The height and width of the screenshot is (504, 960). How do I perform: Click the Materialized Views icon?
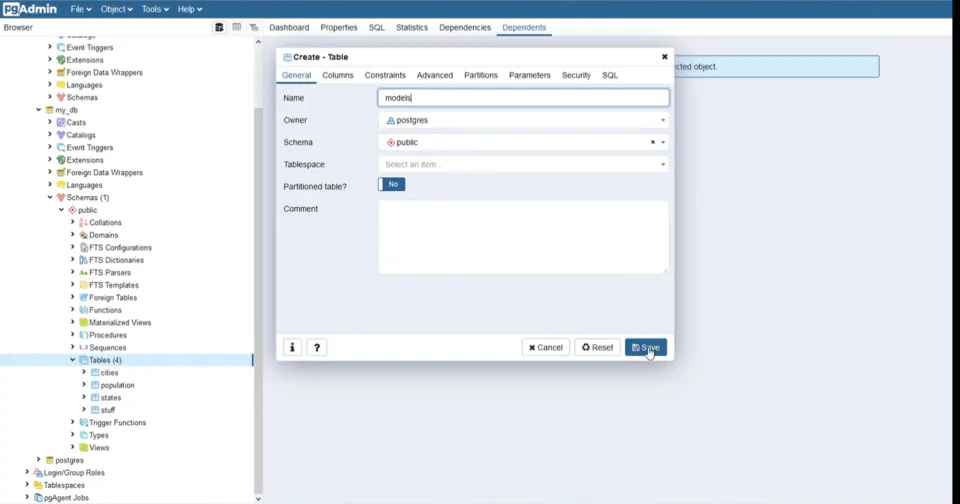[x=83, y=323]
